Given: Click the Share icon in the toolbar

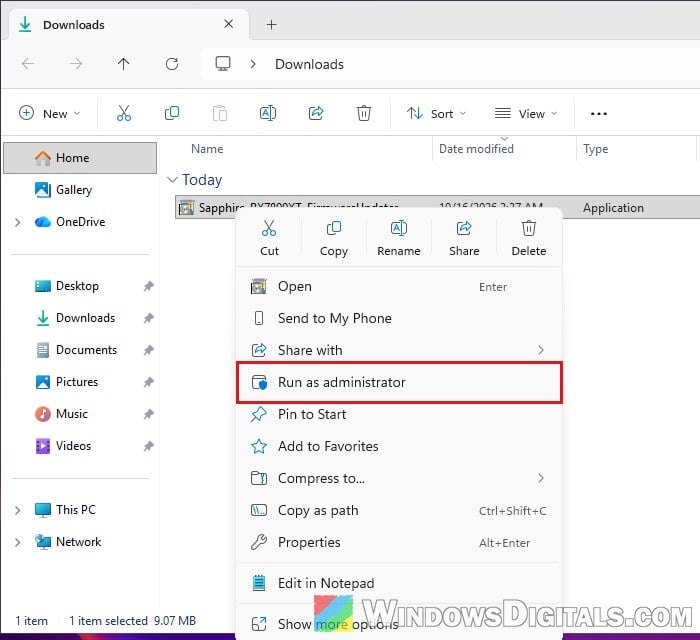Looking at the screenshot, I should (316, 113).
